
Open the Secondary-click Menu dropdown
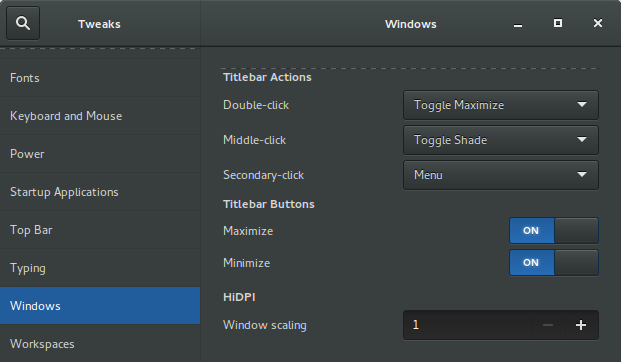pyautogui.click(x=501, y=175)
